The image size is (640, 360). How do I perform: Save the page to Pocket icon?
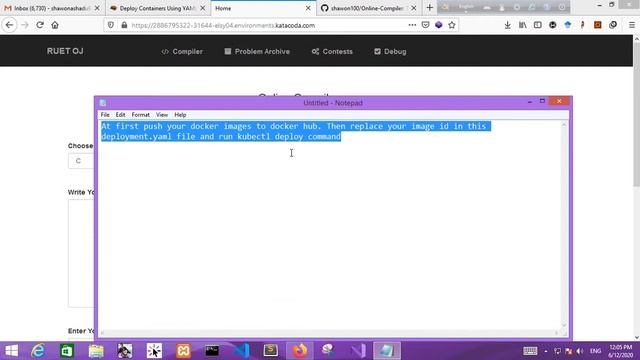[425, 25]
